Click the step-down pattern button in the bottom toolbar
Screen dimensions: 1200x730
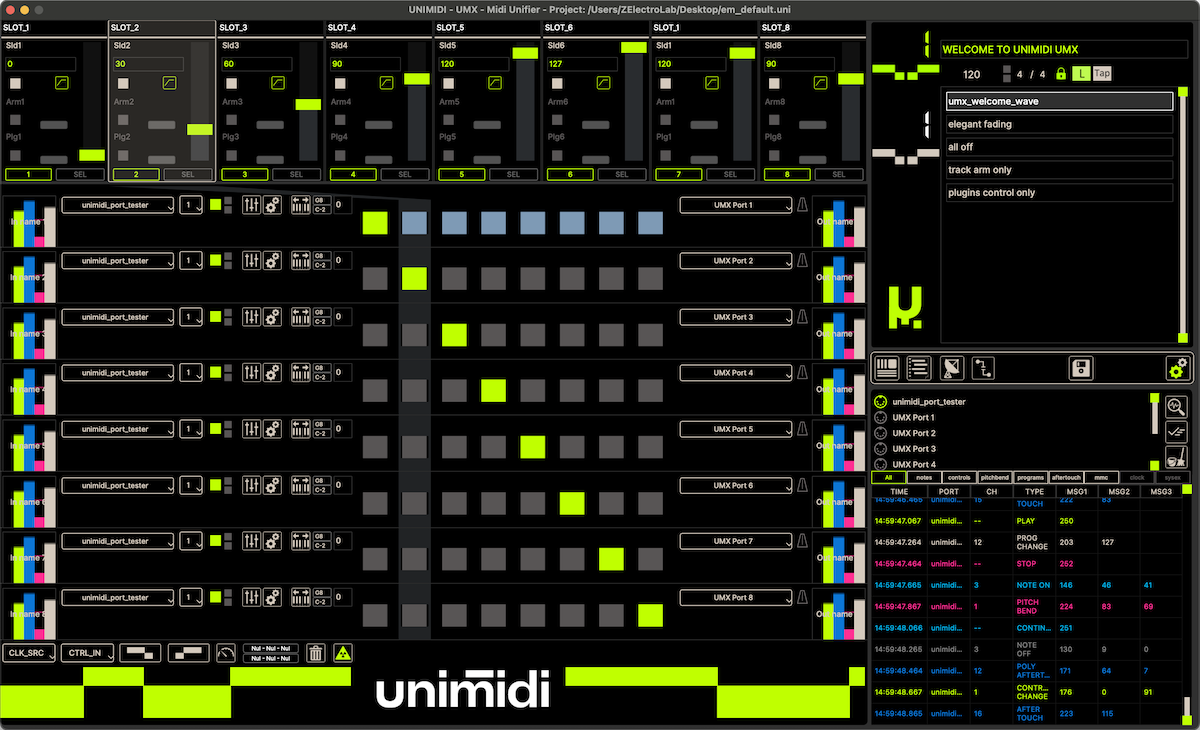click(140, 653)
